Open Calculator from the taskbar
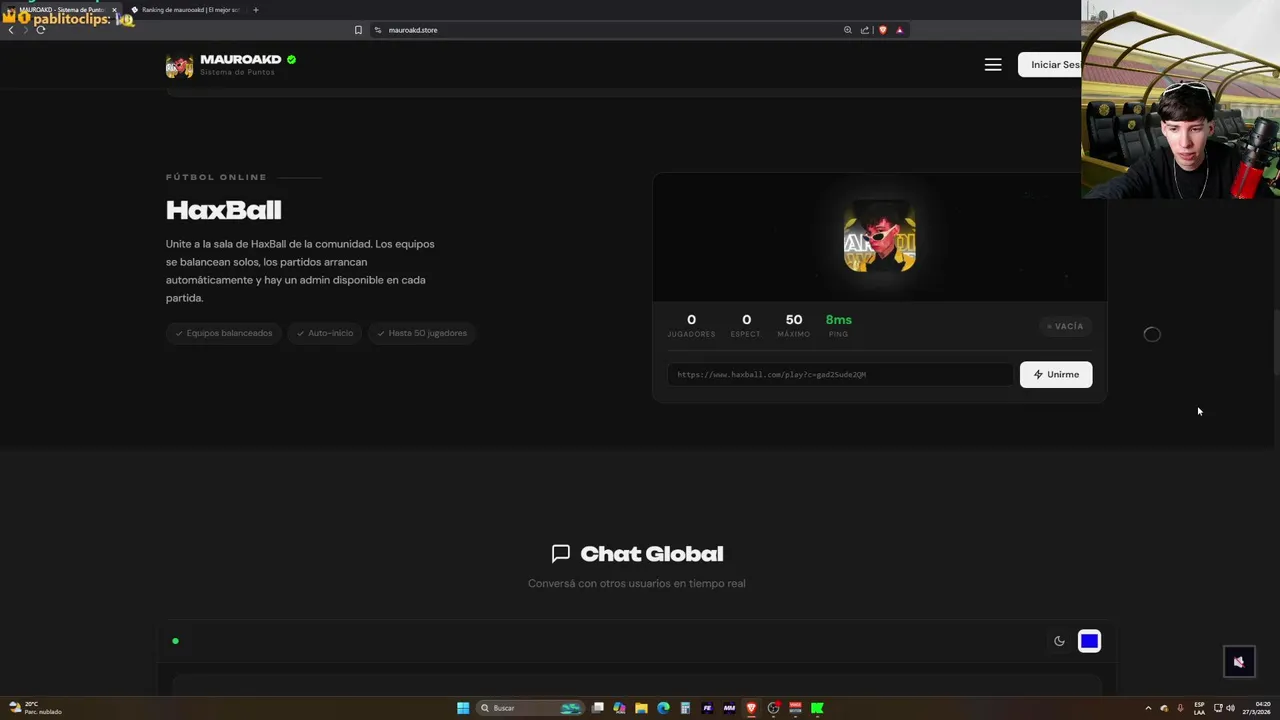Viewport: 1280px width, 720px height. coord(685,708)
